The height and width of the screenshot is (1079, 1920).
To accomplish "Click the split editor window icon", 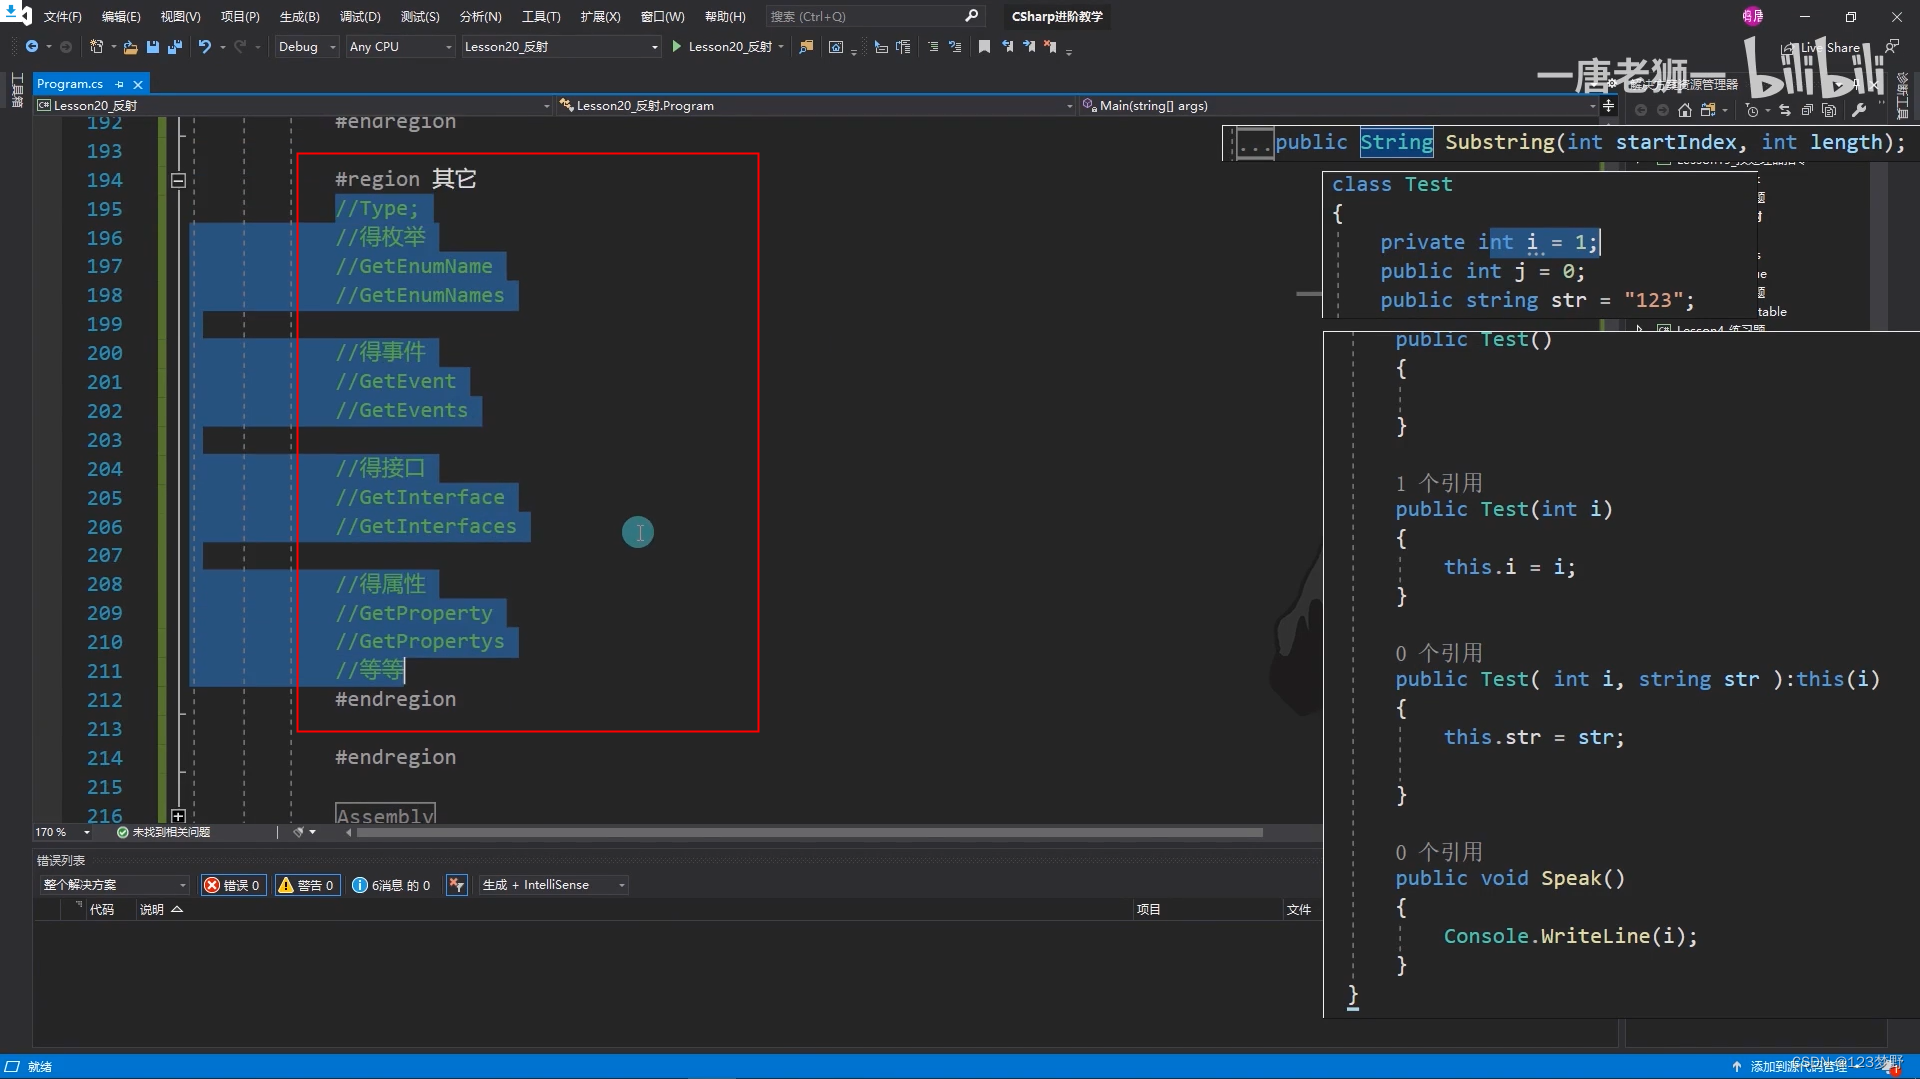I will click(x=1608, y=105).
